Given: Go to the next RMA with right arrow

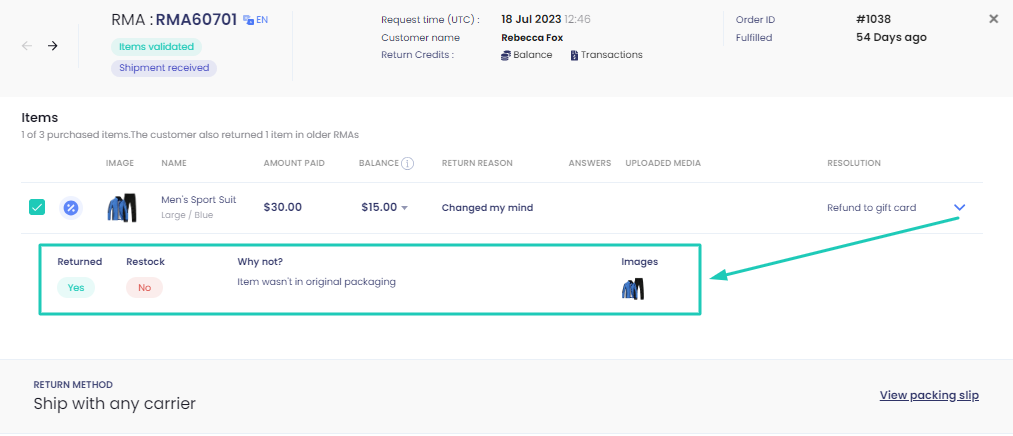Looking at the screenshot, I should [x=53, y=46].
